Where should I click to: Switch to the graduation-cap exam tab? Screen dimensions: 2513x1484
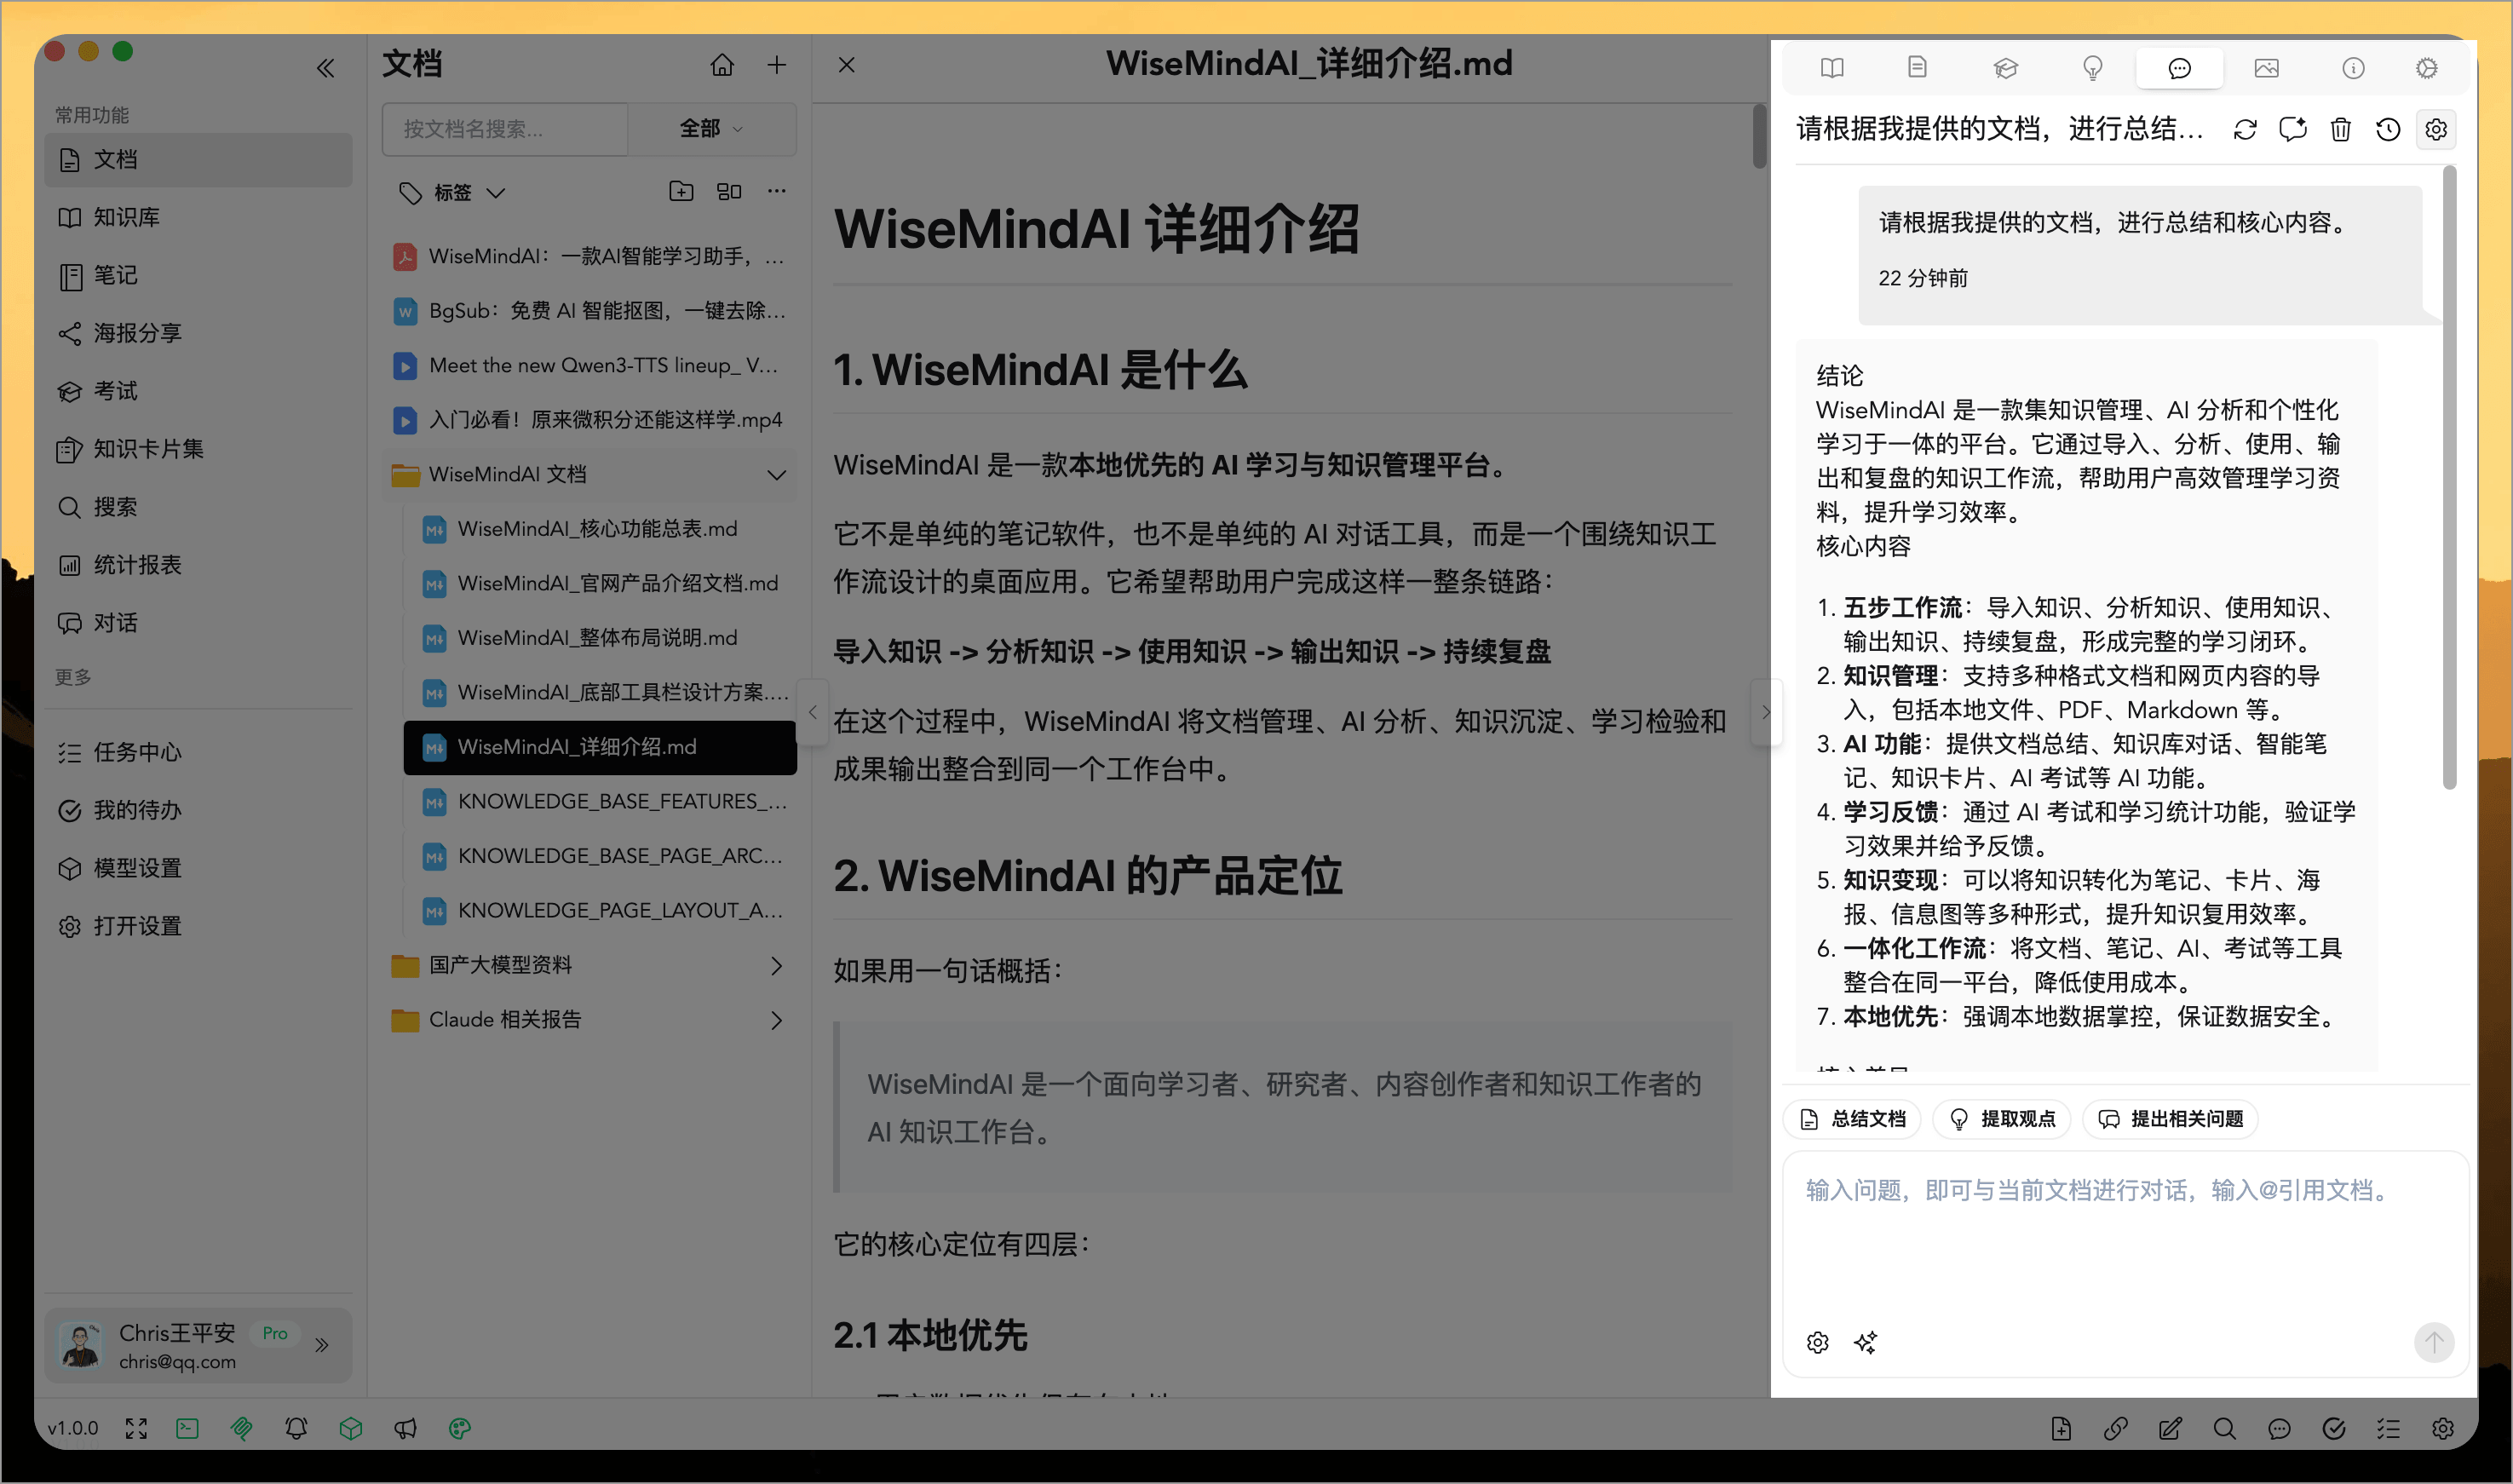click(x=2006, y=68)
